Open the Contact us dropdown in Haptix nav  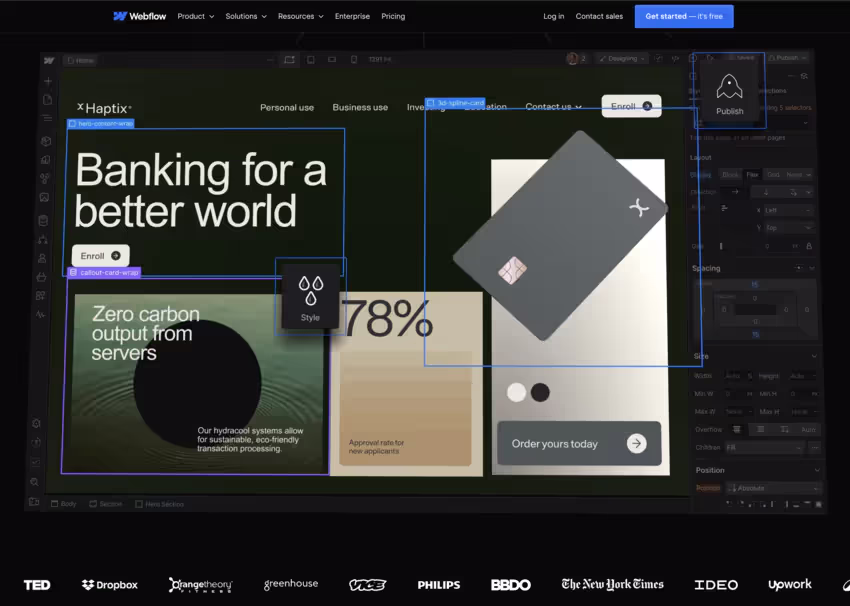click(553, 106)
